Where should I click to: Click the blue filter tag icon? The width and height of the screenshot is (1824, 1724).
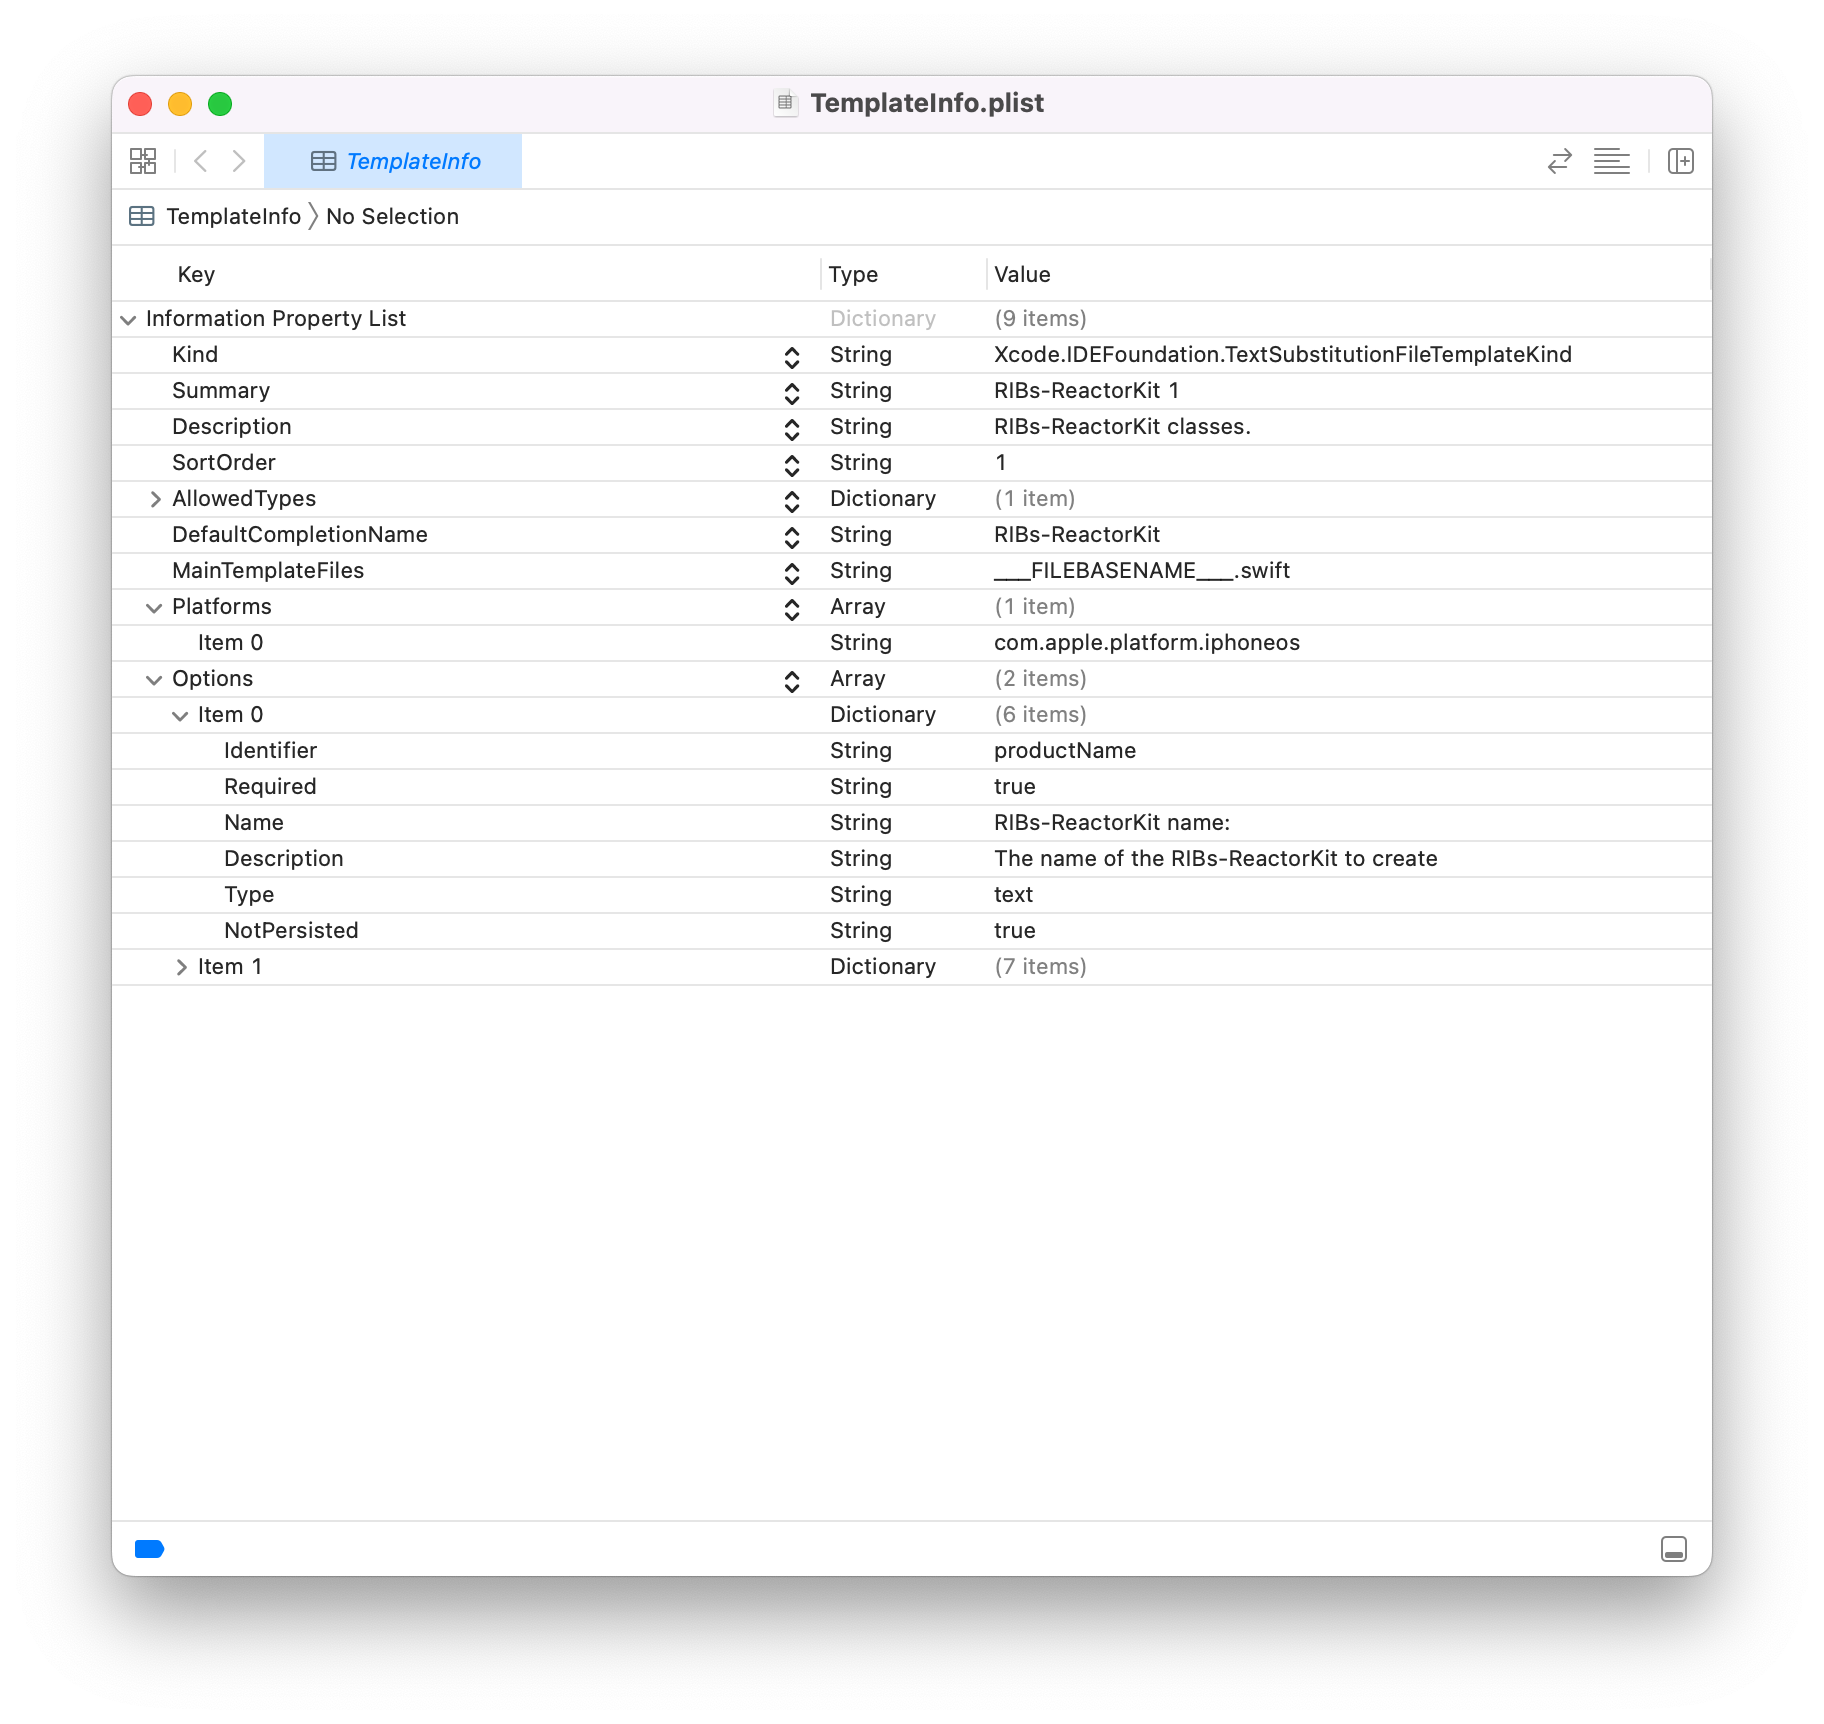coord(150,1549)
